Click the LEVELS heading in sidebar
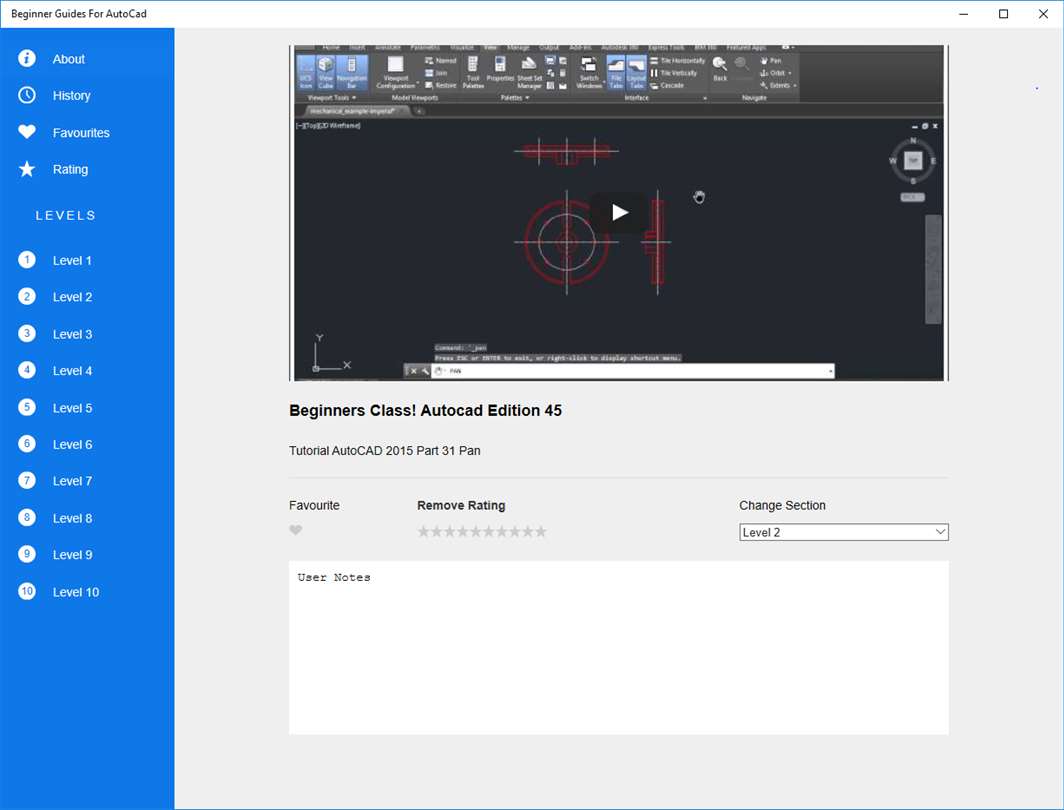 tap(66, 216)
